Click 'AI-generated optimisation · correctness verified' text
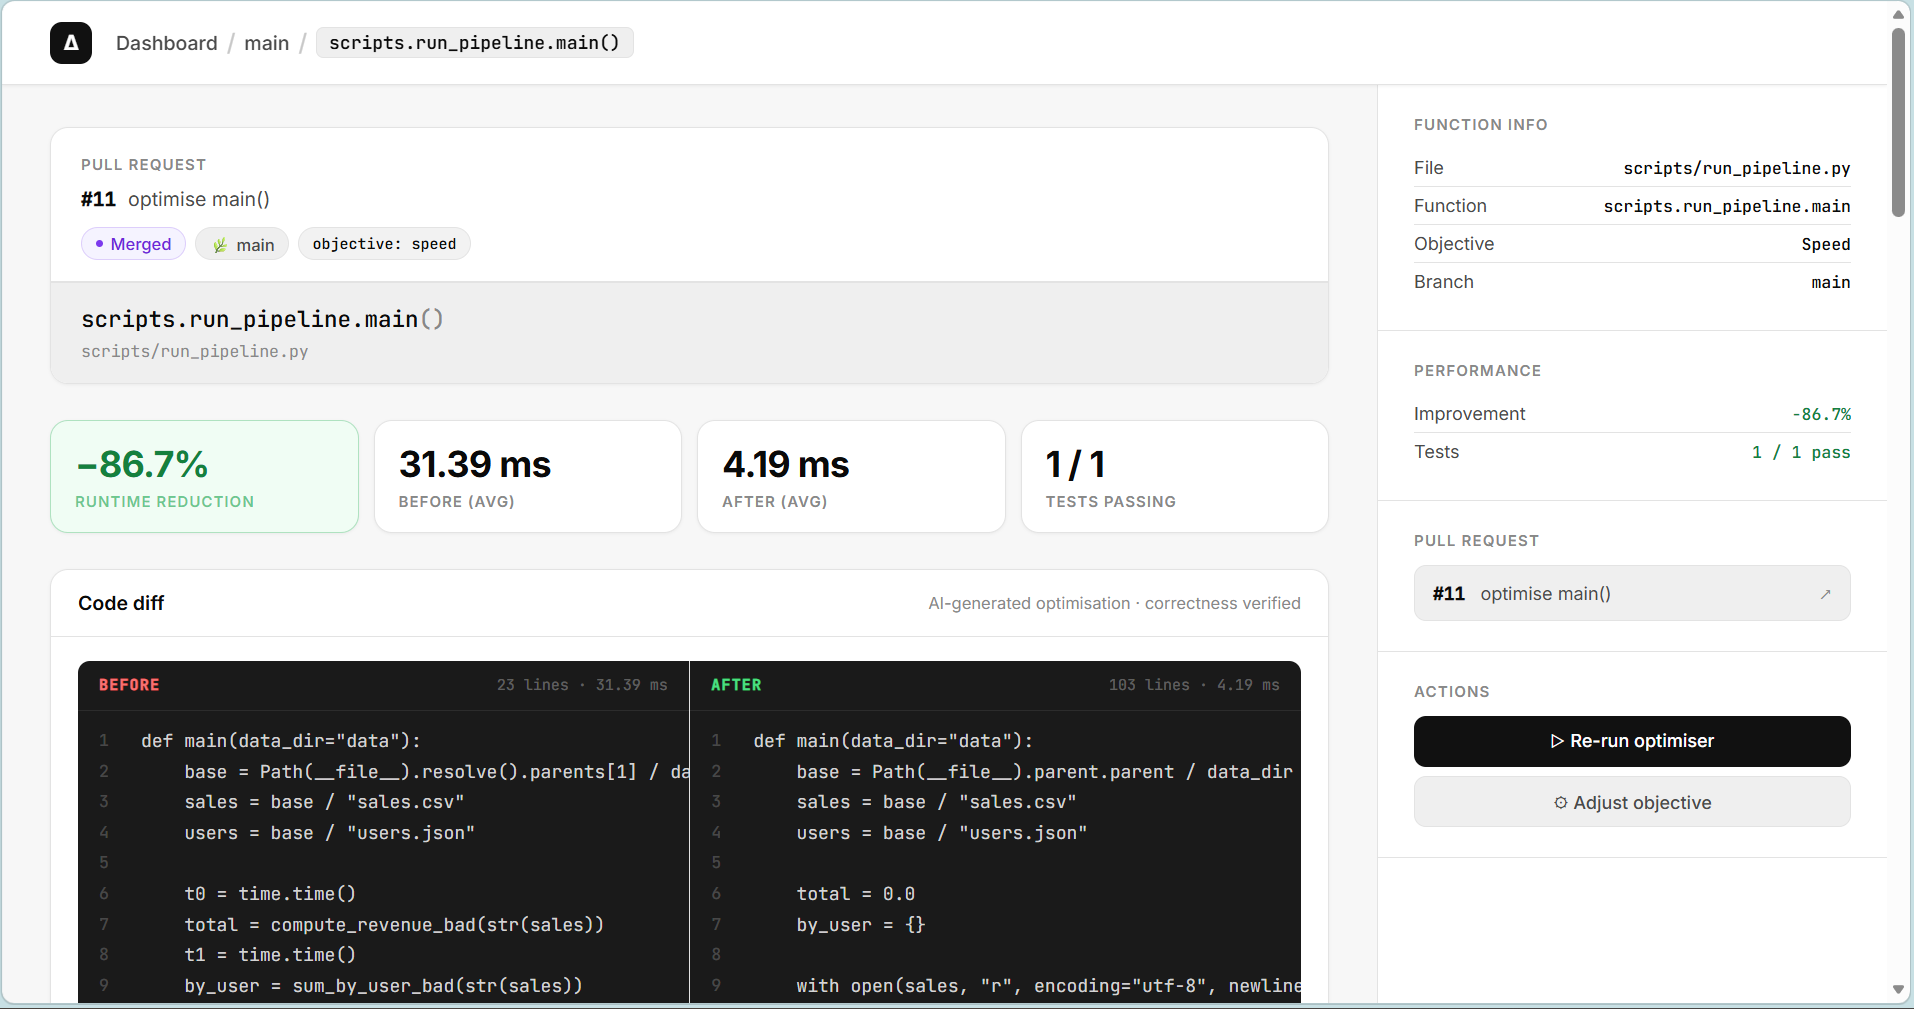The width and height of the screenshot is (1914, 1009). tap(1114, 603)
